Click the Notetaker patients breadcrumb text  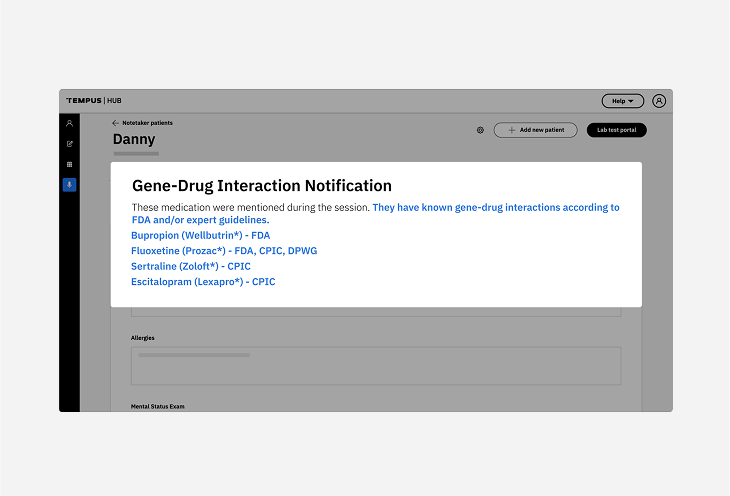click(x=147, y=123)
